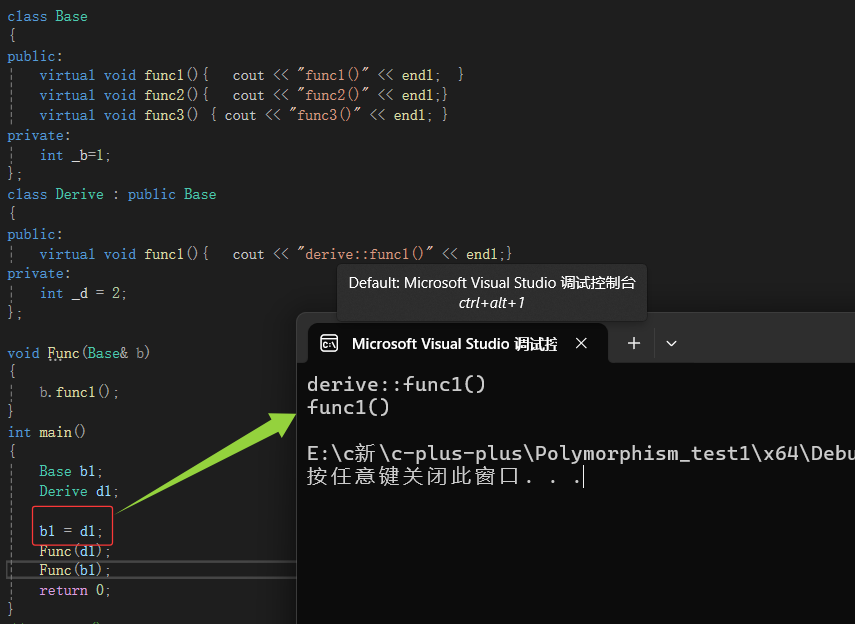
Task: Close the Microsoft Visual Studio console tab
Action: pos(581,344)
